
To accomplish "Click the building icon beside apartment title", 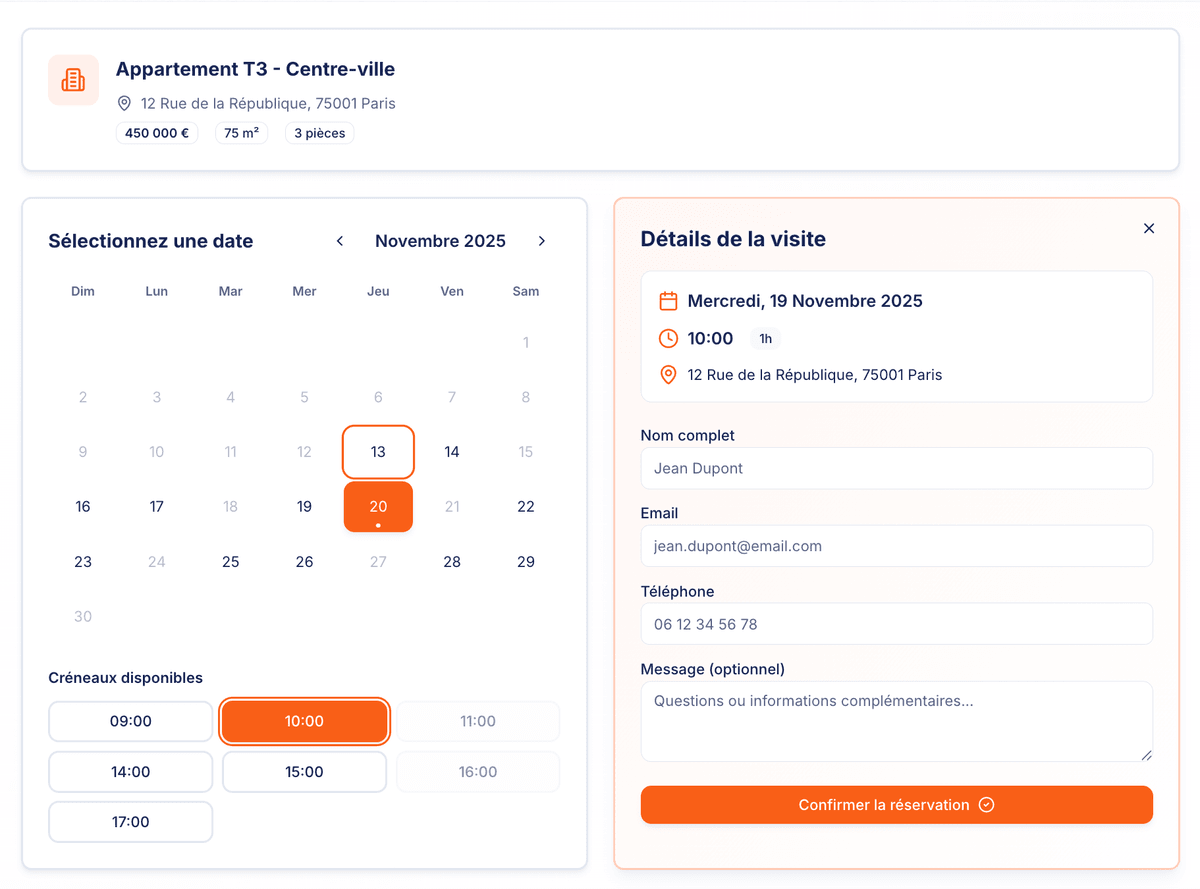I will click(73, 80).
